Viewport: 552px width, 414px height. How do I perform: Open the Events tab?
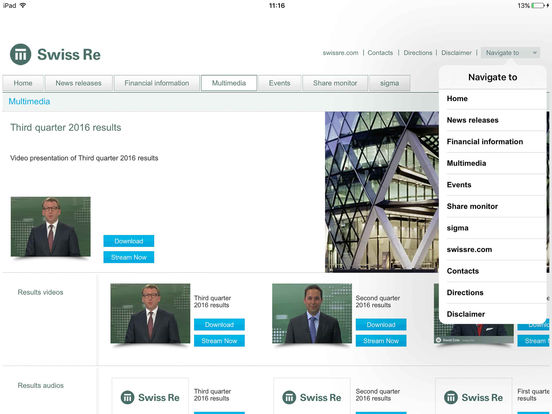click(x=280, y=83)
